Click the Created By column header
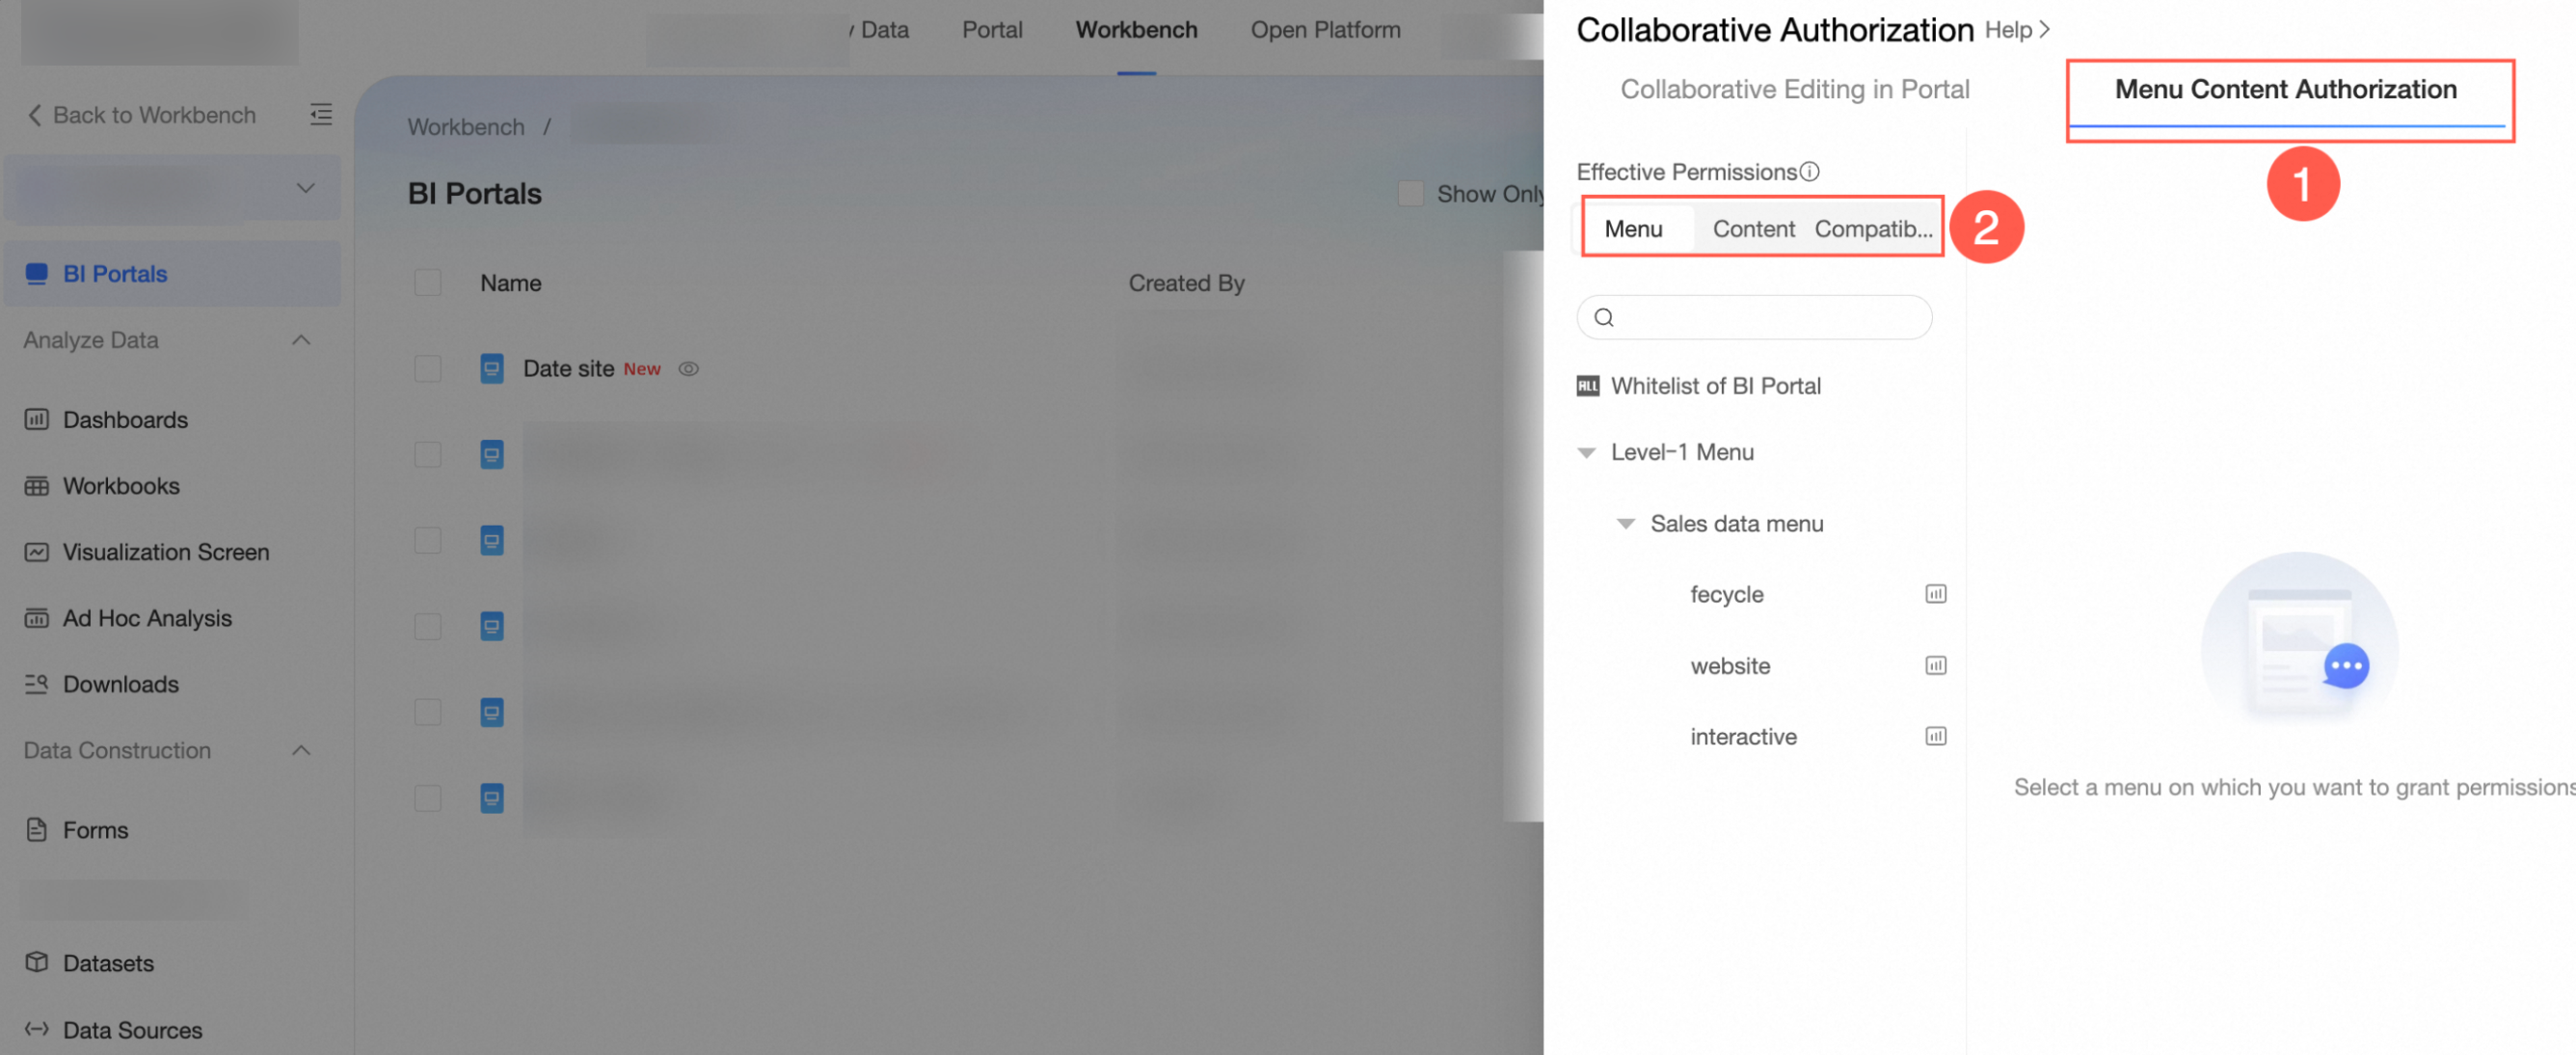Screen dimensions: 2576x1055 click(x=1186, y=283)
